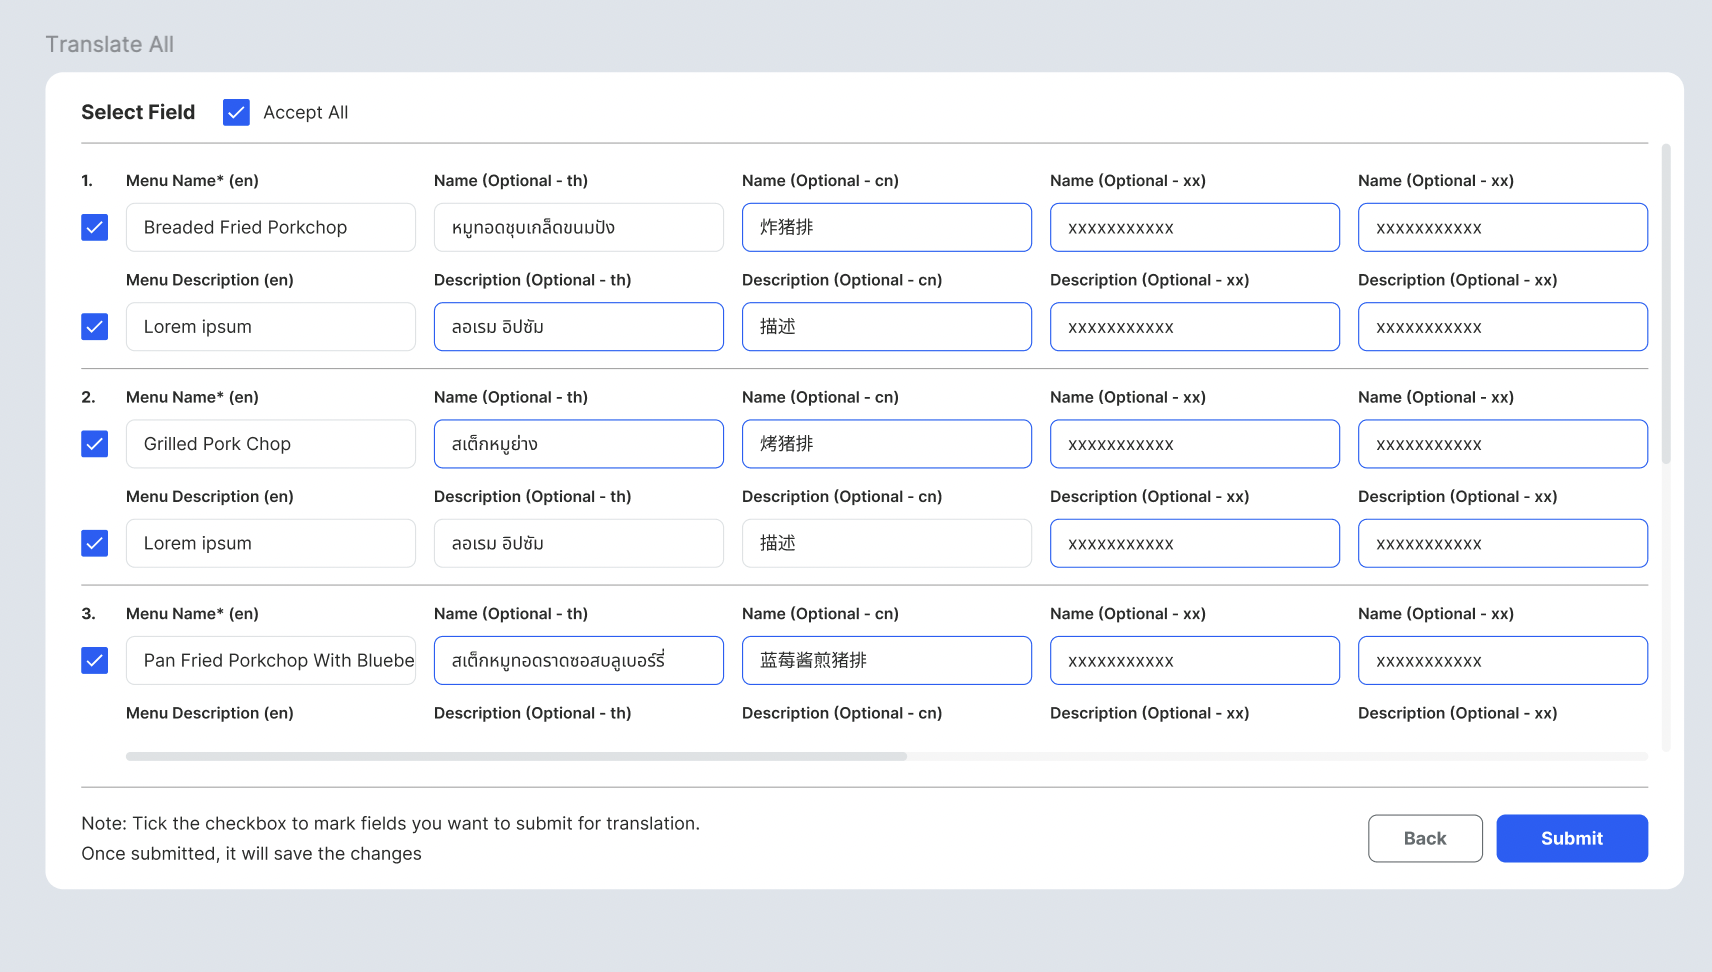Click the Submit button

(1571, 838)
